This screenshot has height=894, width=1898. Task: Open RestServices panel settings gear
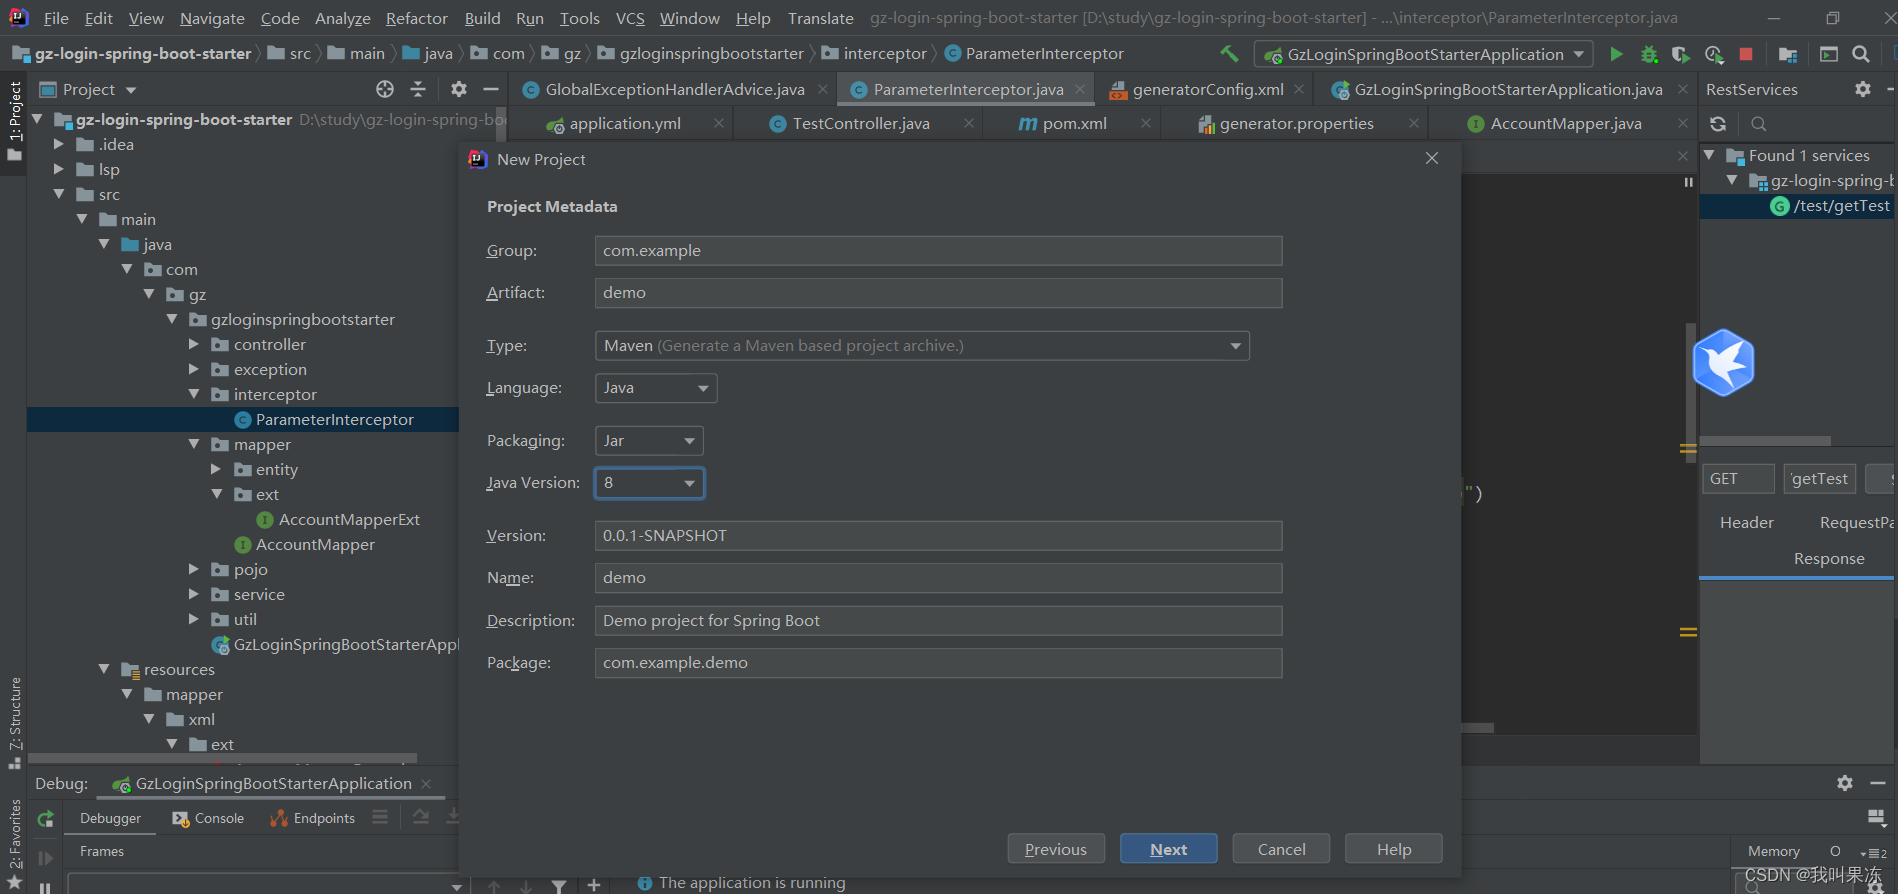coord(1862,89)
